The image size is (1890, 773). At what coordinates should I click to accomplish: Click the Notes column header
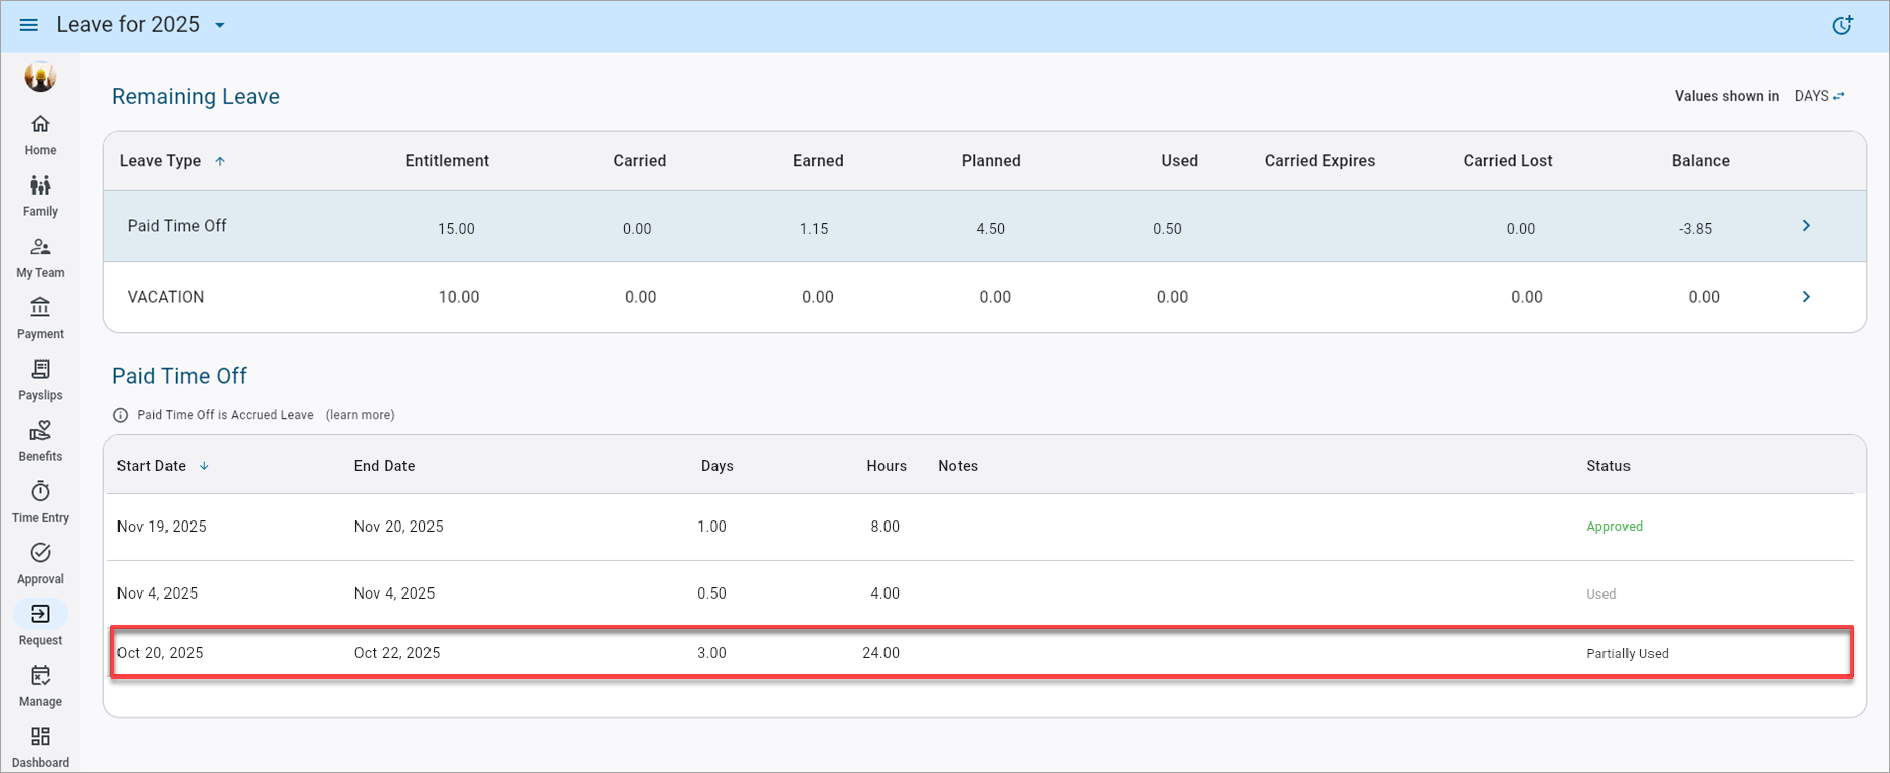(x=958, y=466)
